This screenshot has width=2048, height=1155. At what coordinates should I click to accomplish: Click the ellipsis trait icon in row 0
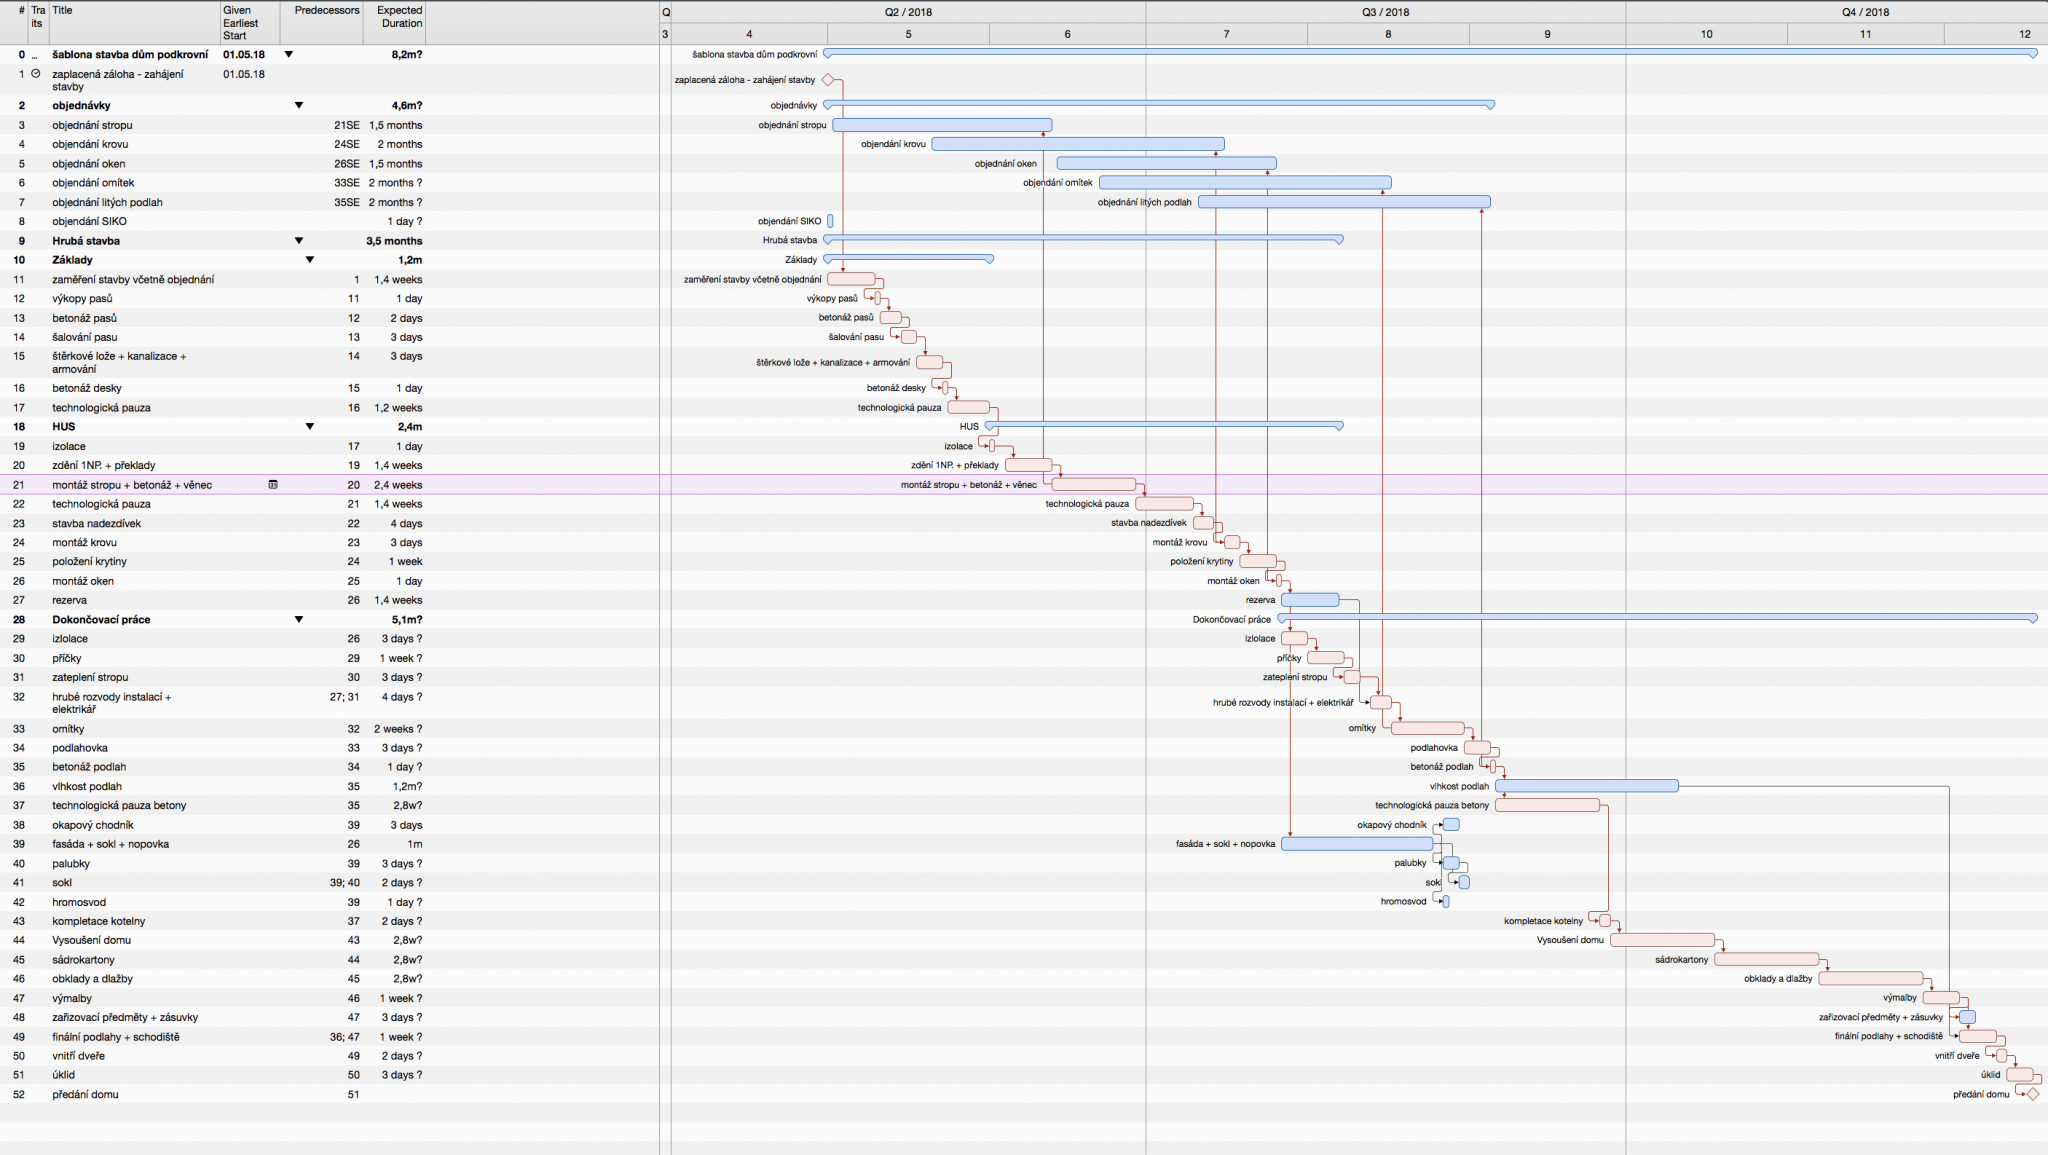click(35, 56)
